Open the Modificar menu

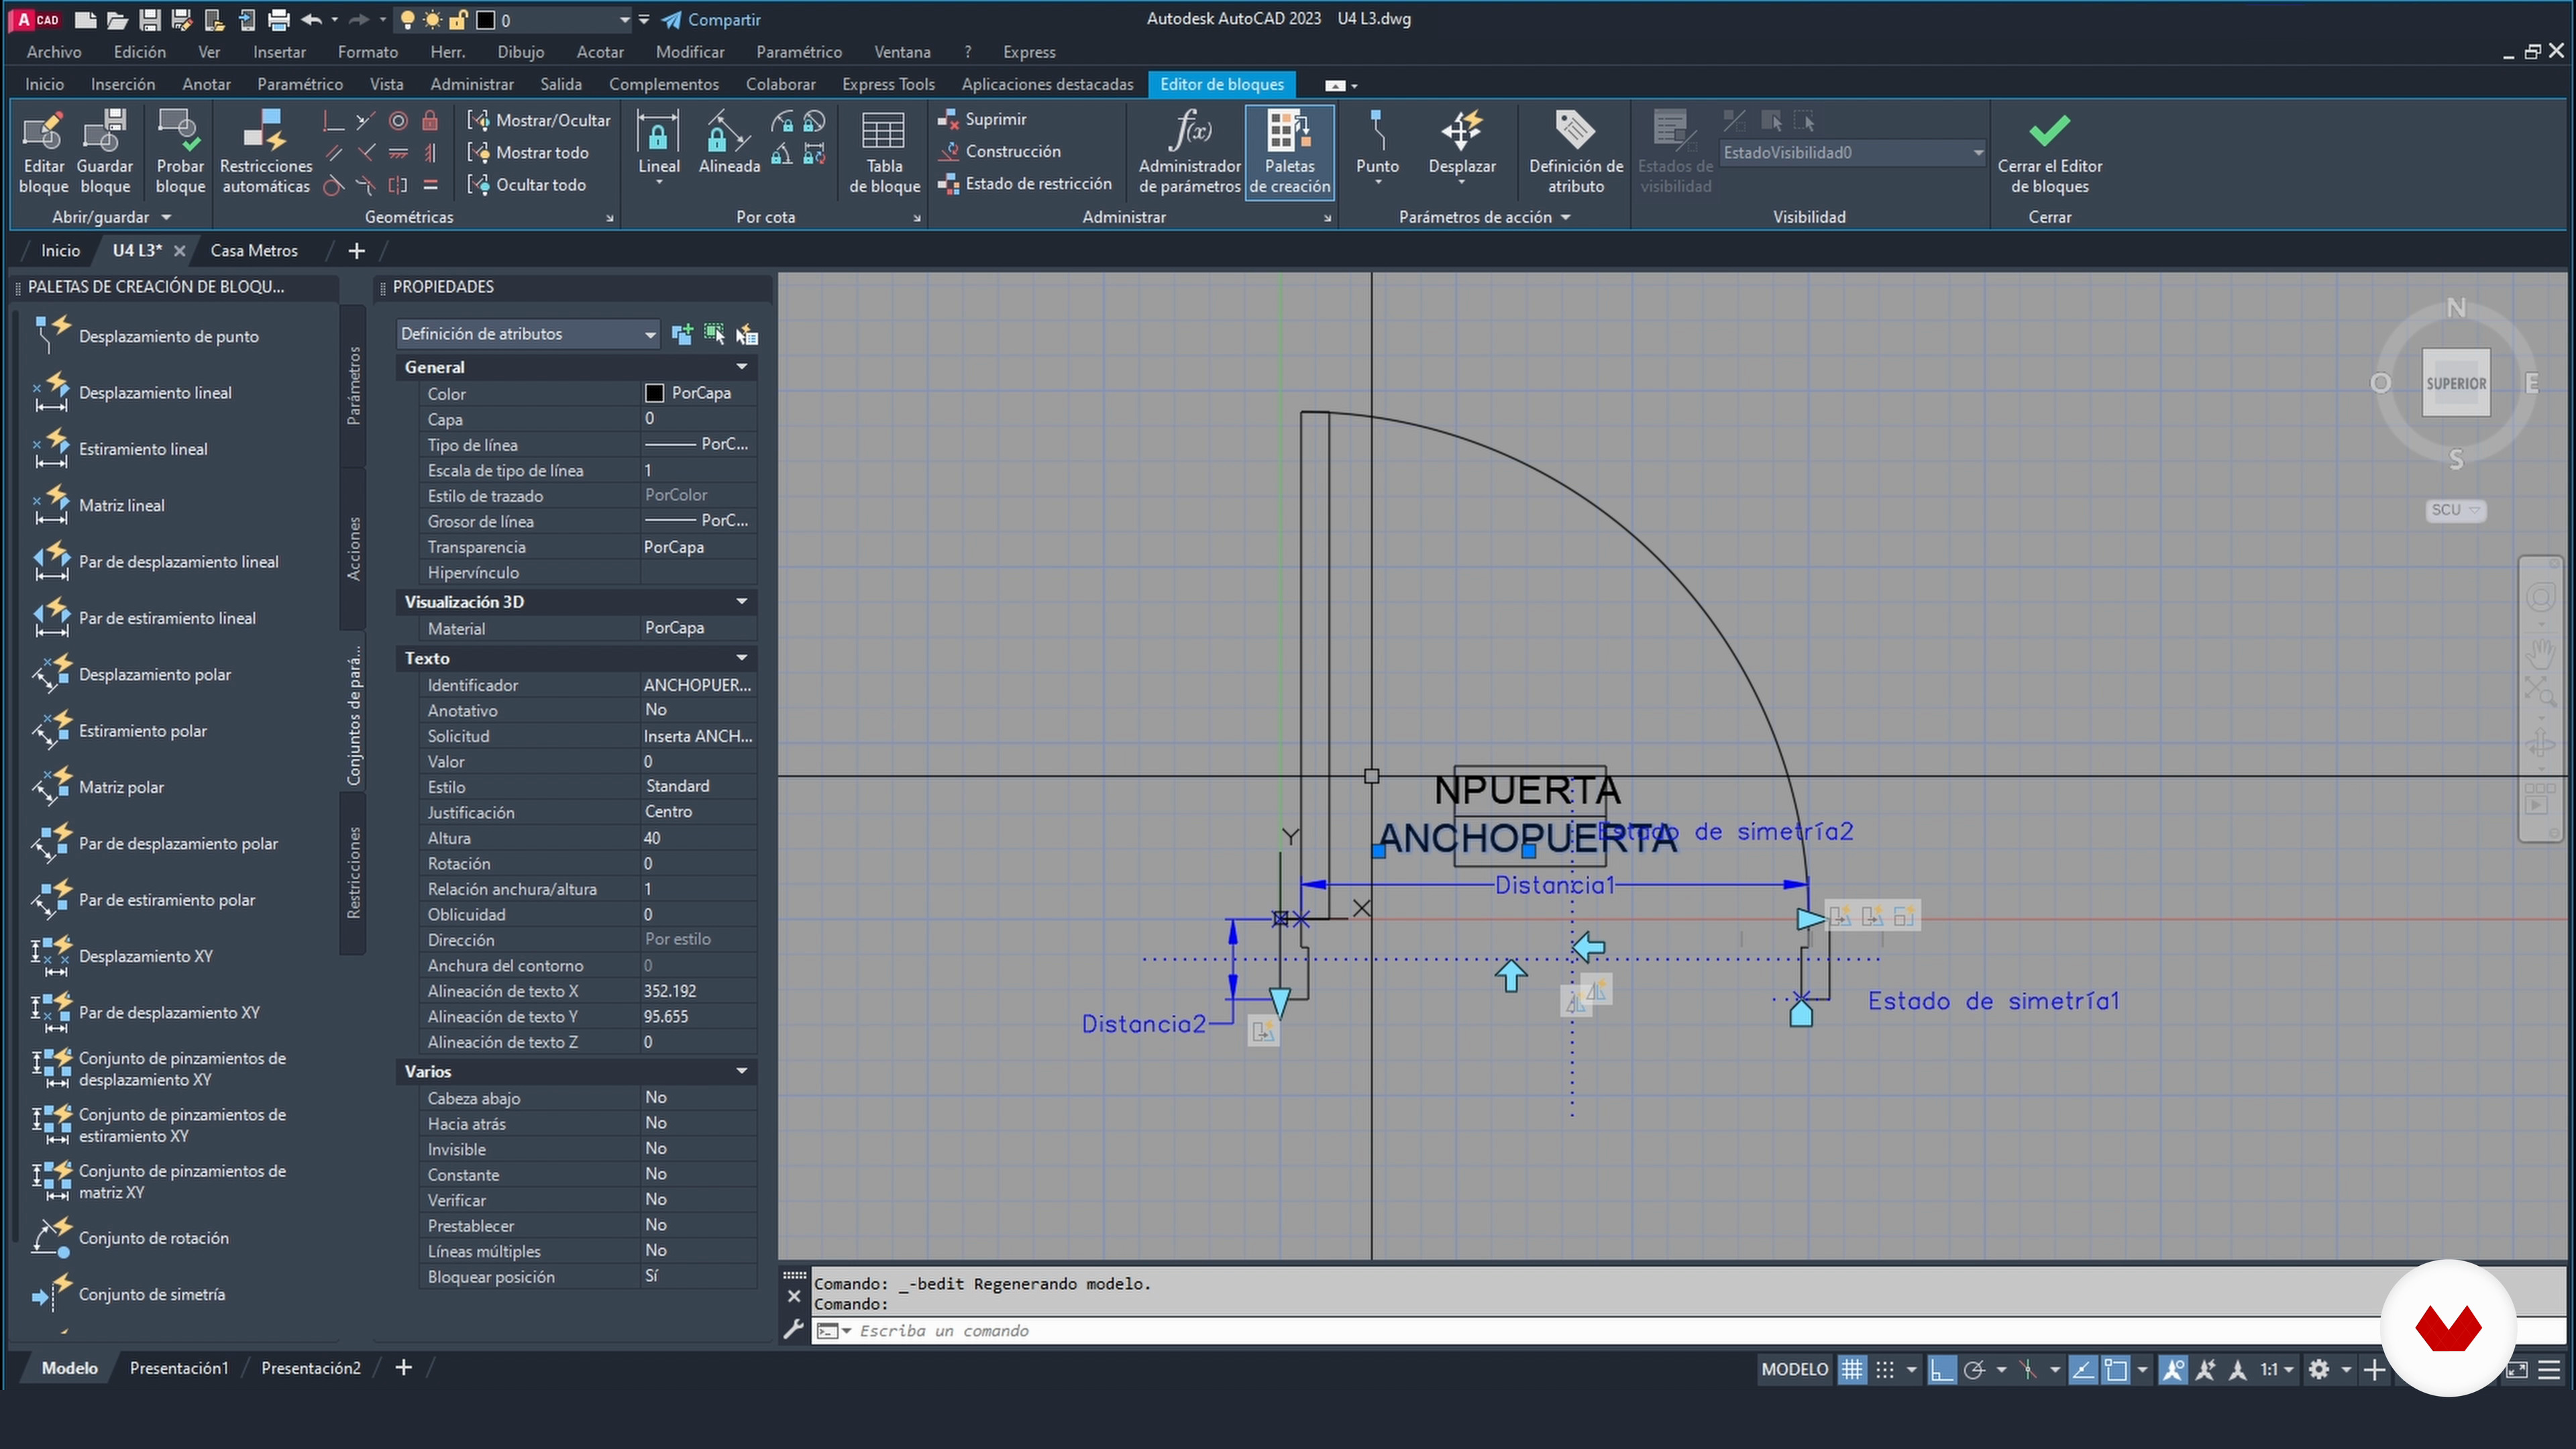coord(690,52)
